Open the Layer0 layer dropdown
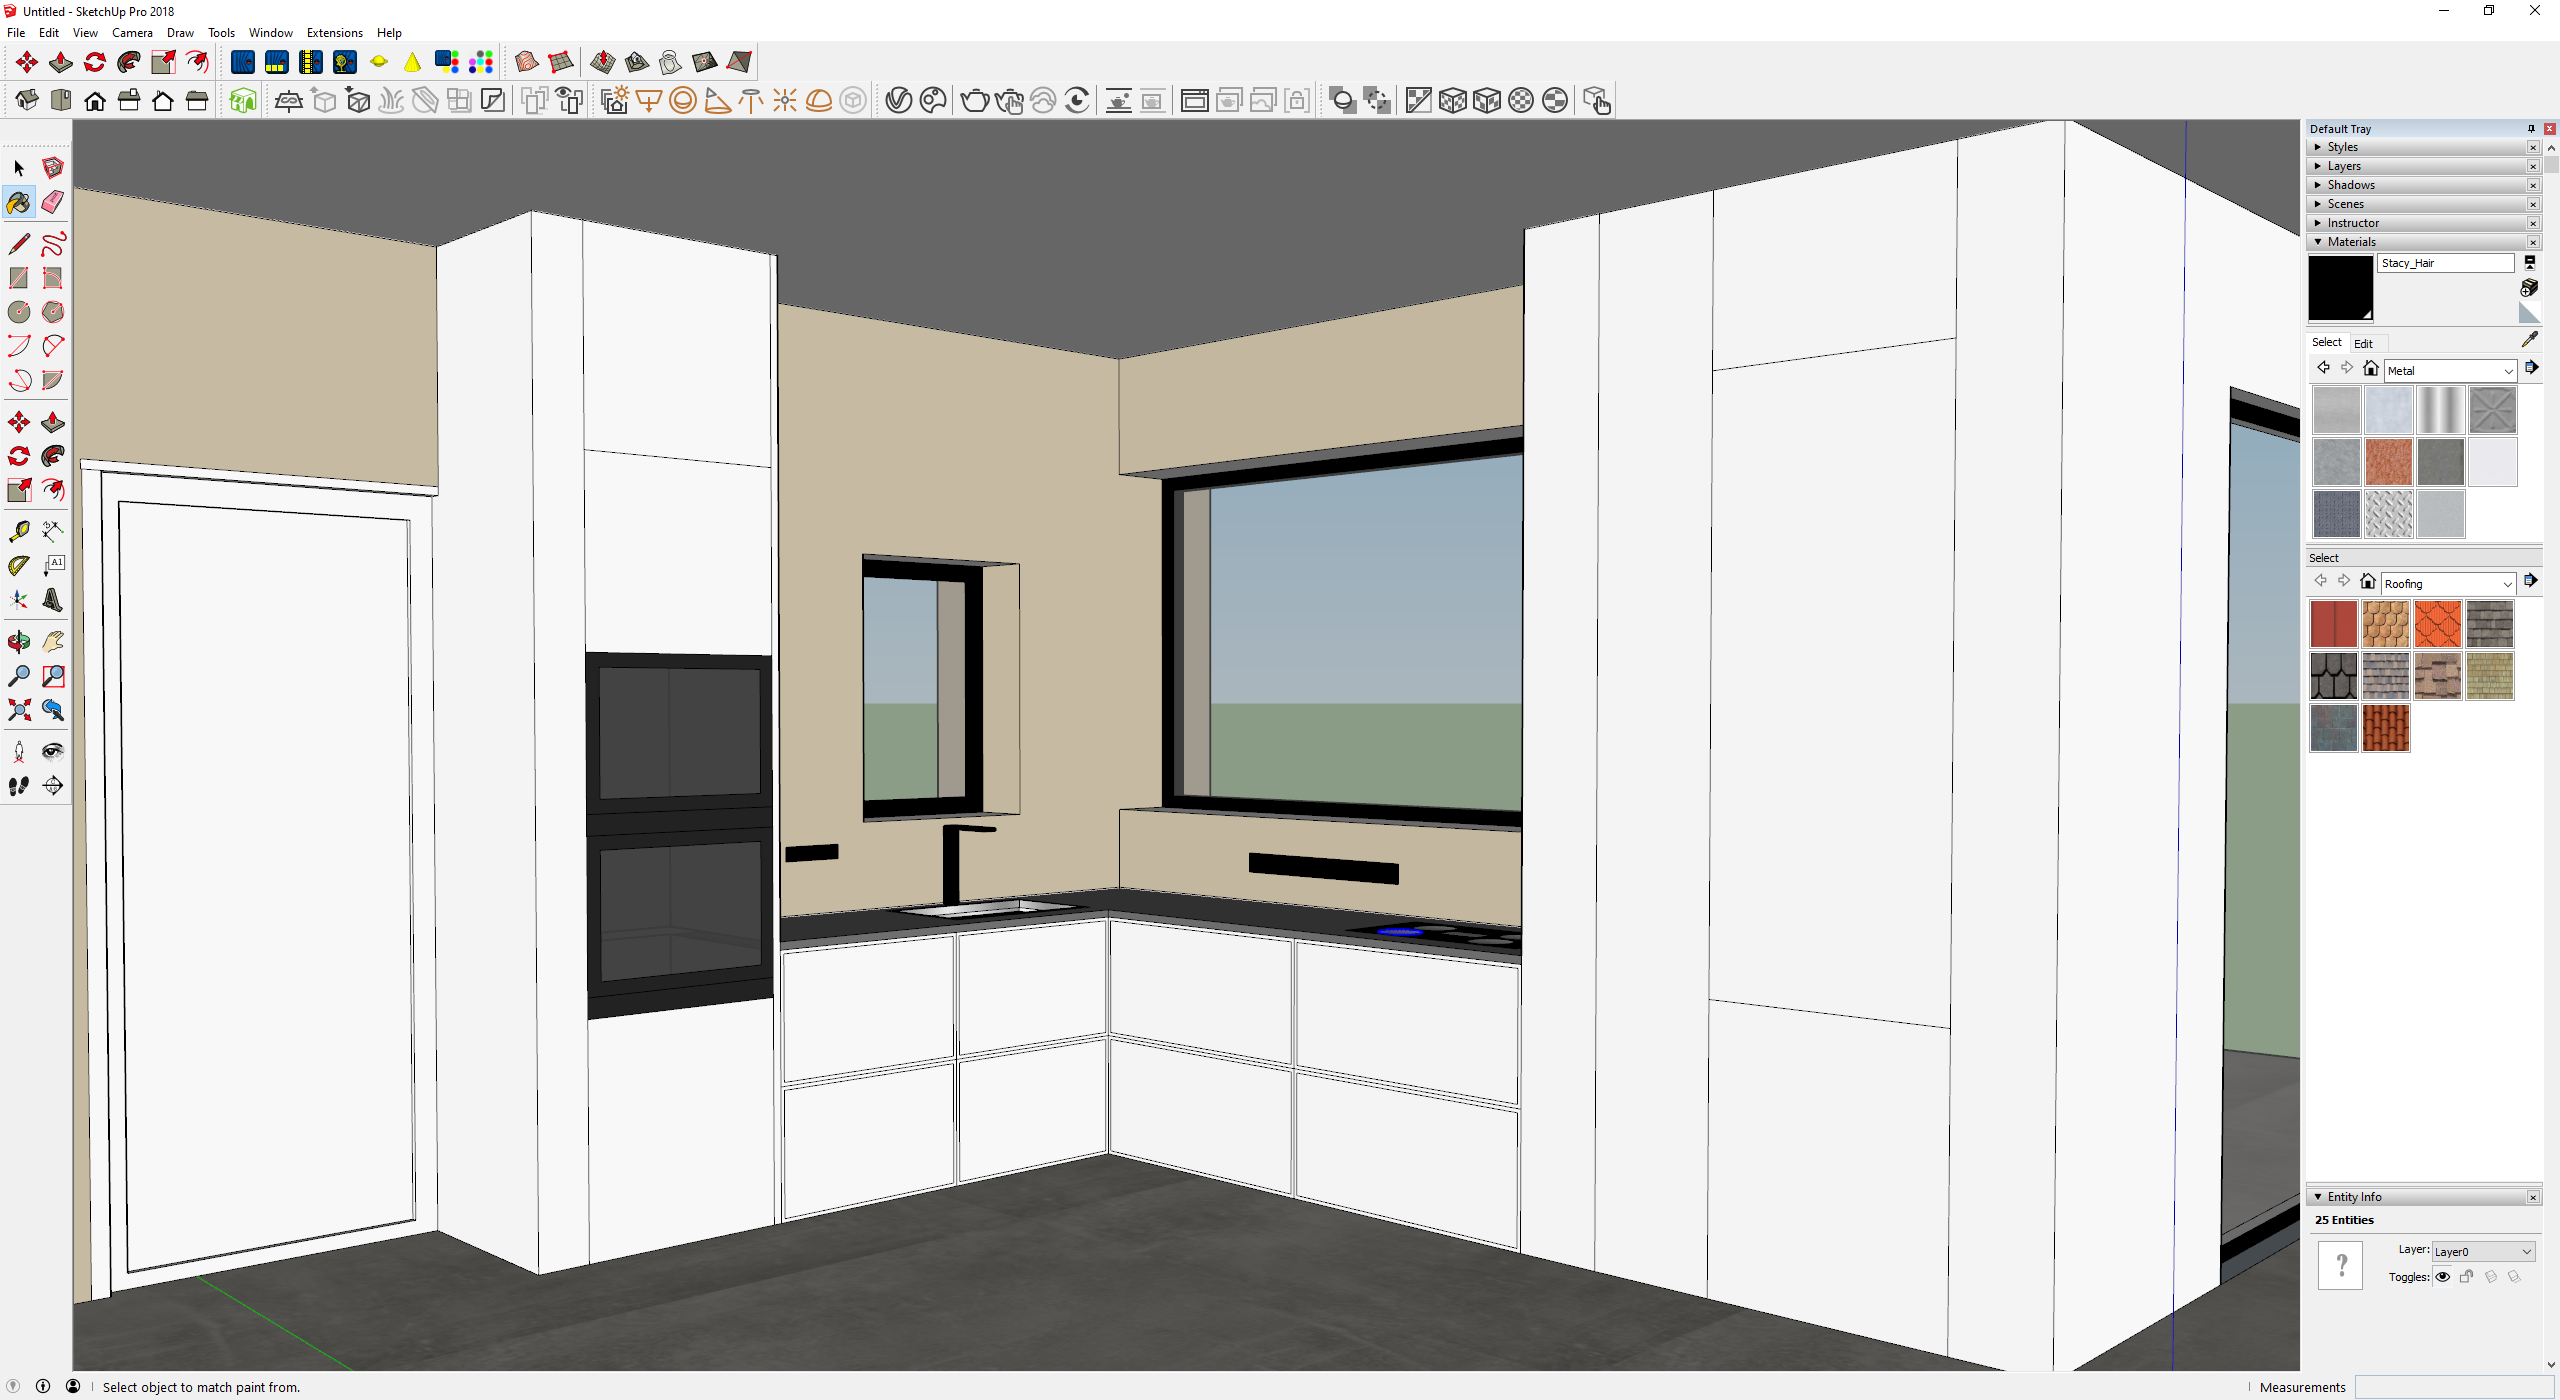Image resolution: width=2560 pixels, height=1400 pixels. click(2482, 1251)
